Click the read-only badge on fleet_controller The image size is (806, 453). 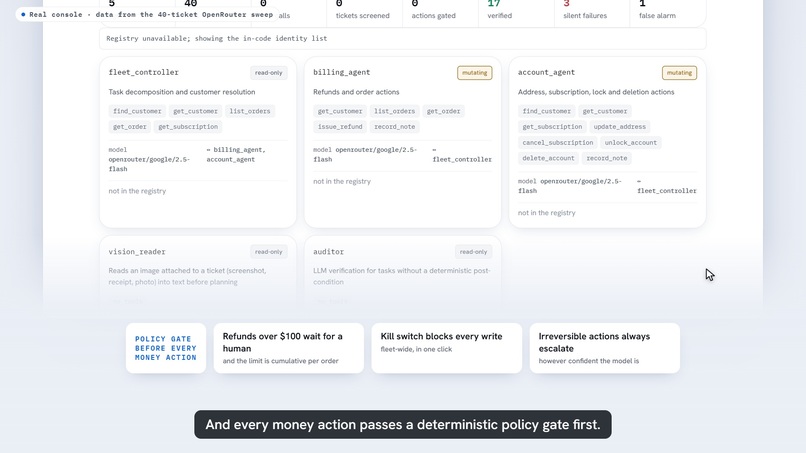point(268,73)
